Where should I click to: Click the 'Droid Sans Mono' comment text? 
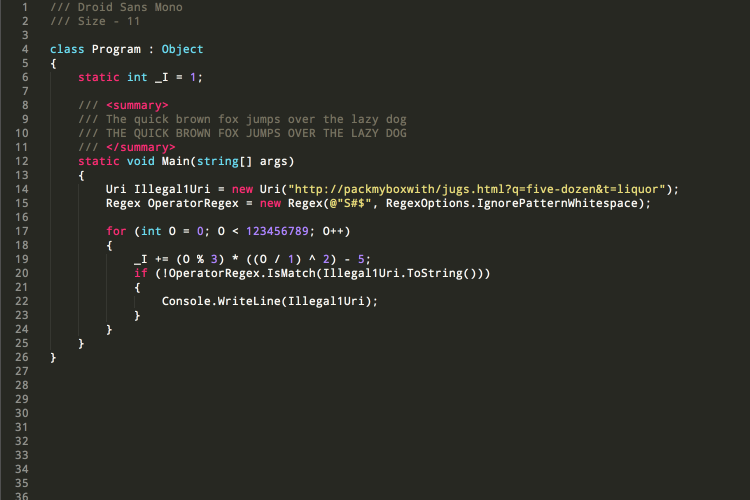(130, 7)
